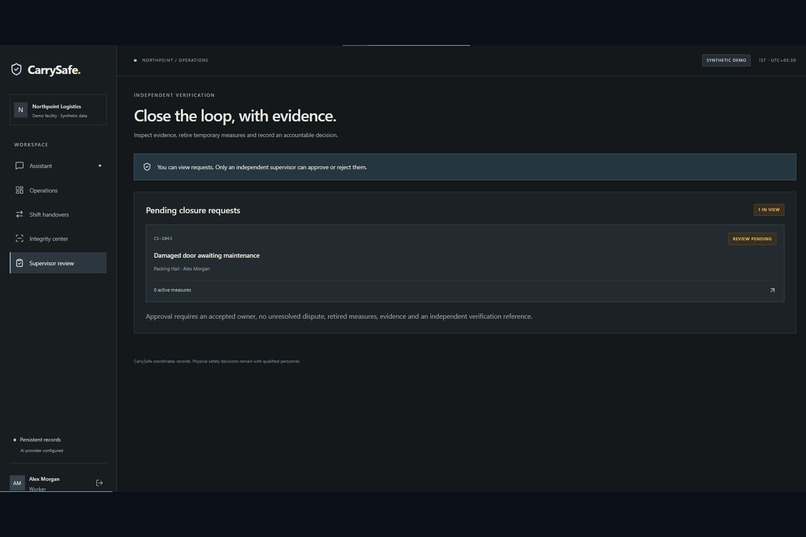Click the IST UTC+05:30 timezone label
The height and width of the screenshot is (537, 806).
[777, 60]
